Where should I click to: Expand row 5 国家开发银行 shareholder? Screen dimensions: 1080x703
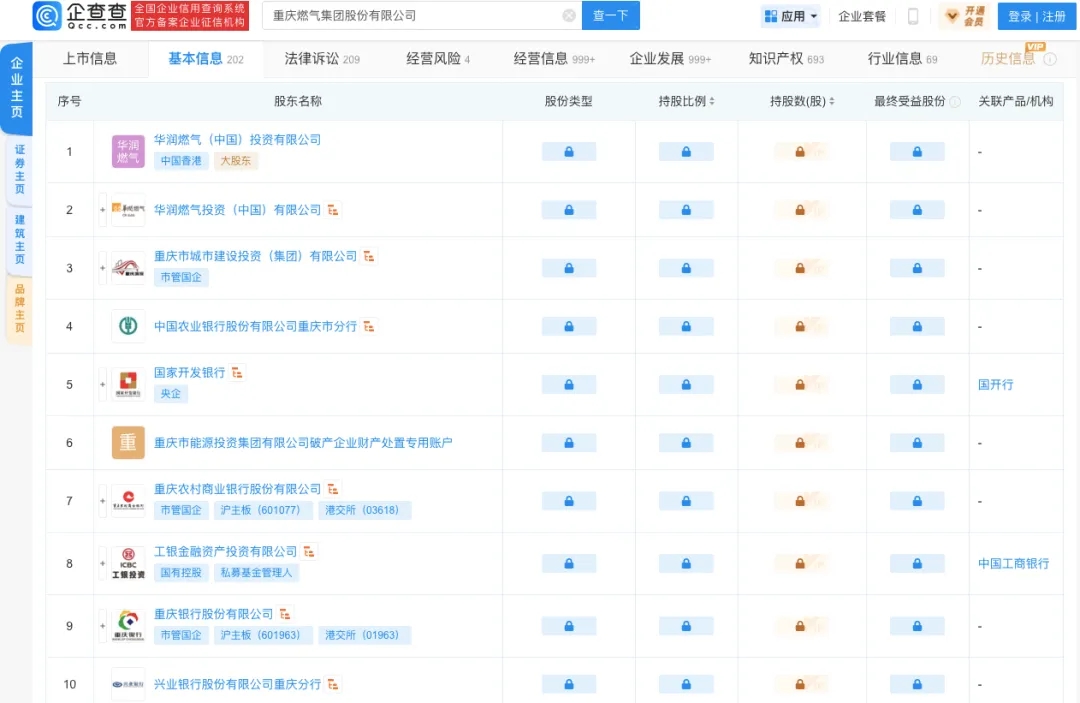[103, 384]
